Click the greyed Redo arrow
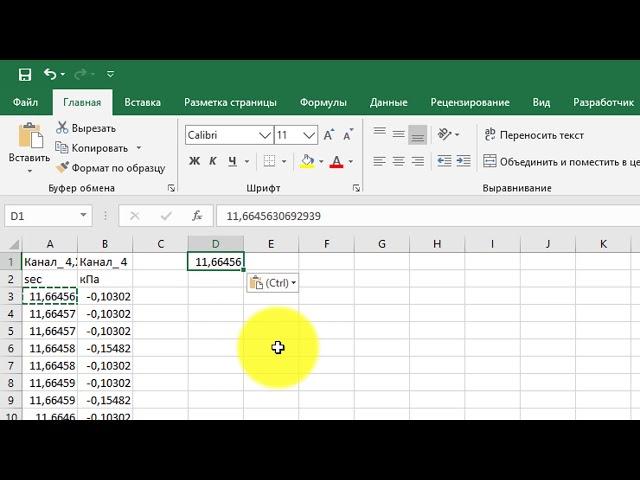This screenshot has height=480, width=640. click(x=81, y=74)
